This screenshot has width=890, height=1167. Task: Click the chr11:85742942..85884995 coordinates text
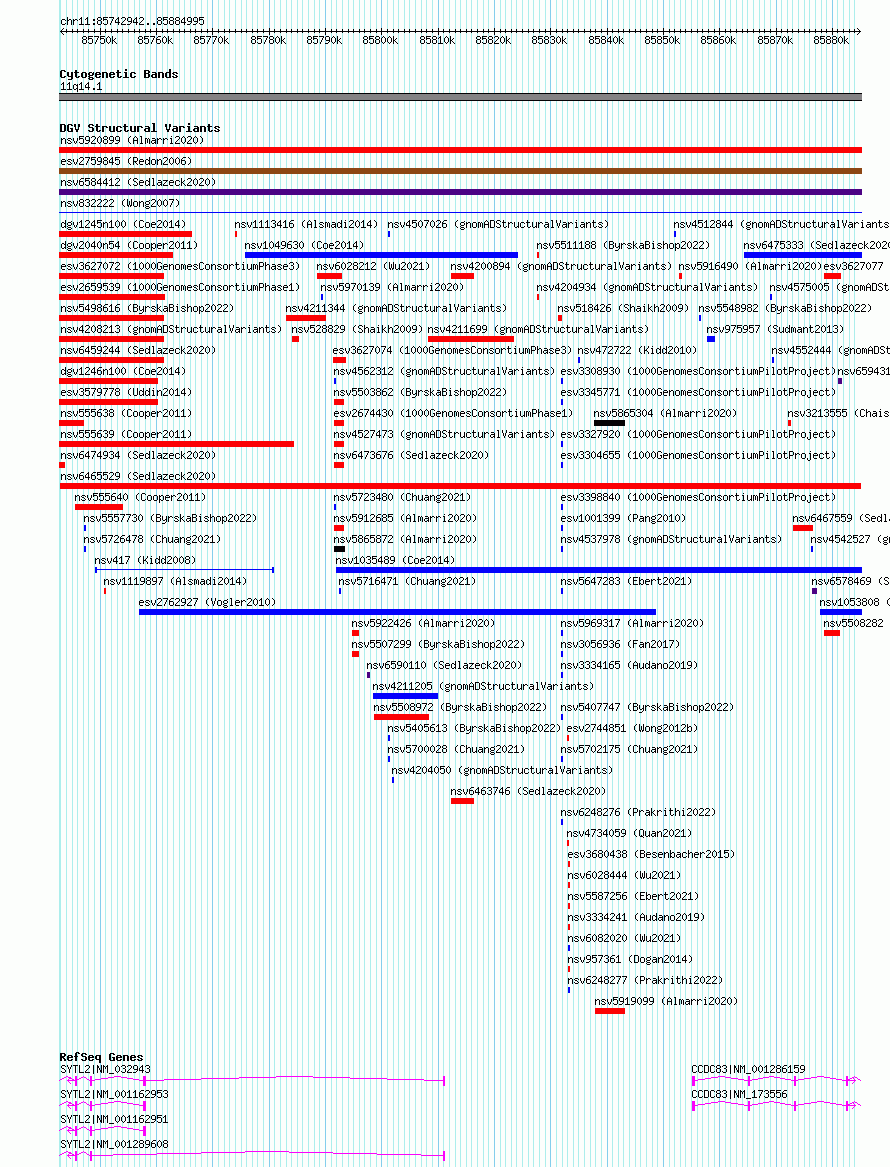[132, 21]
